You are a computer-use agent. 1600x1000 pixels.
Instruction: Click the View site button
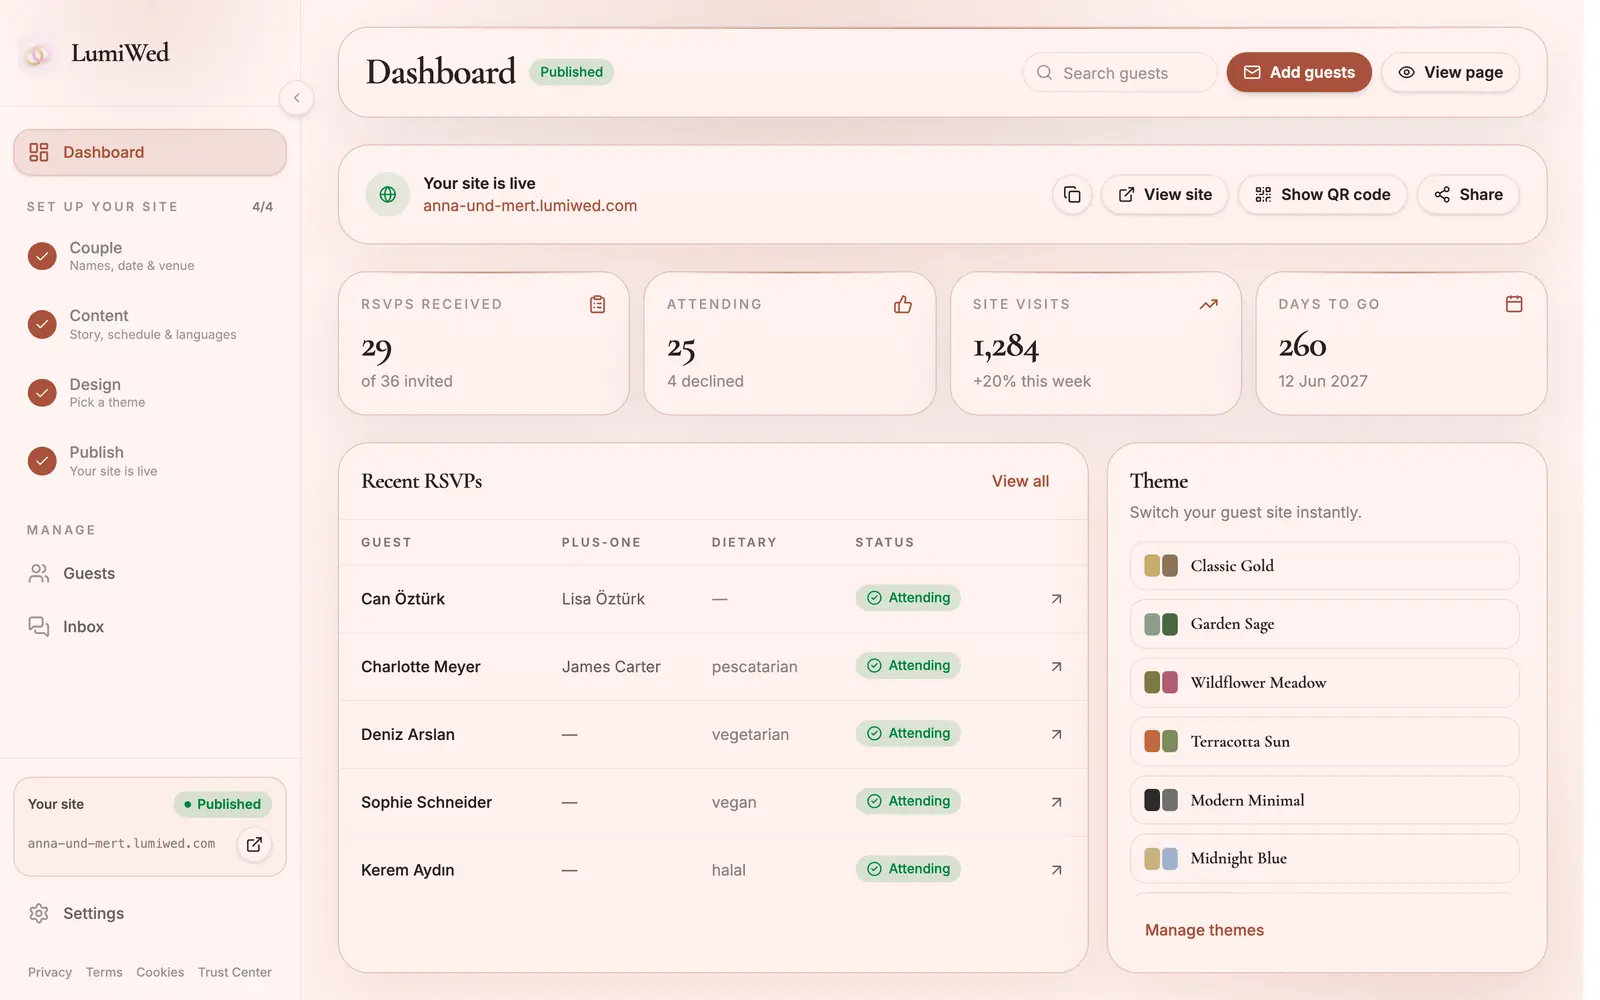pyautogui.click(x=1165, y=195)
